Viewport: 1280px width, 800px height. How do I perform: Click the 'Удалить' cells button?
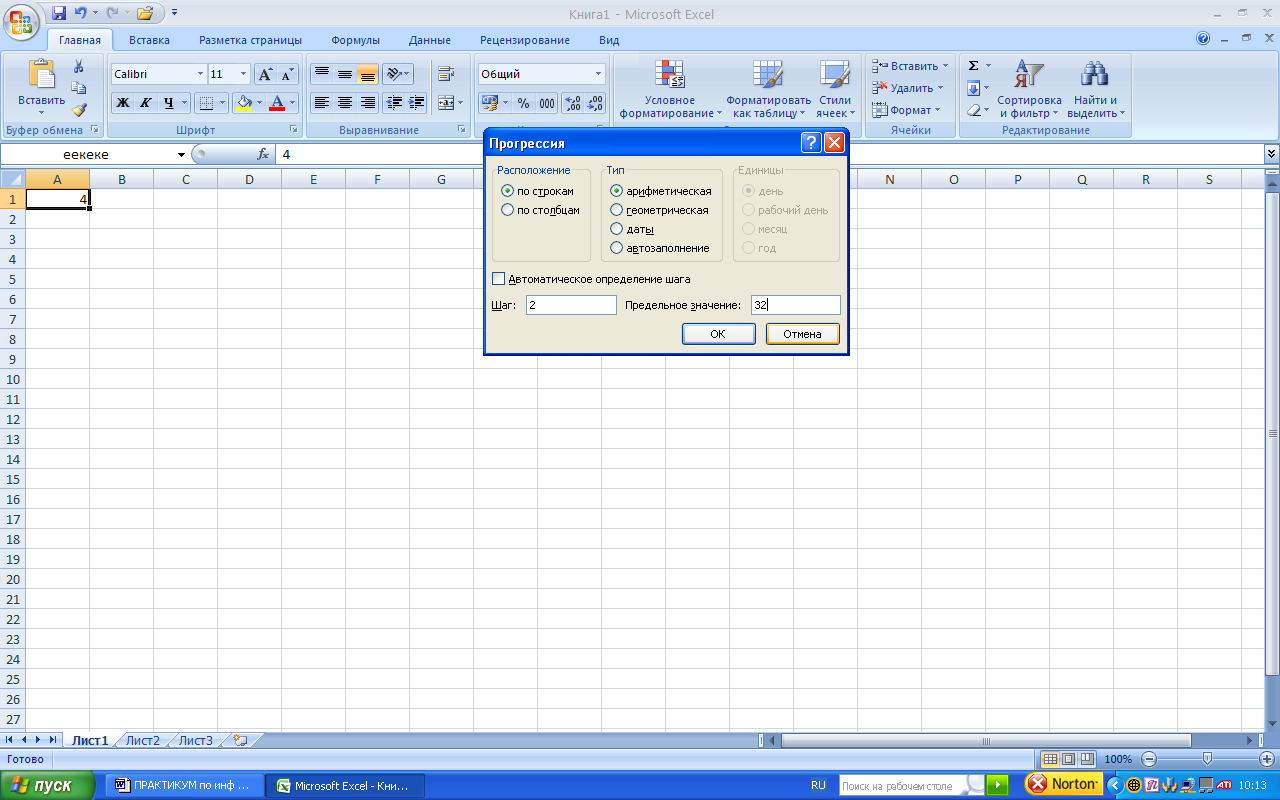[908, 88]
